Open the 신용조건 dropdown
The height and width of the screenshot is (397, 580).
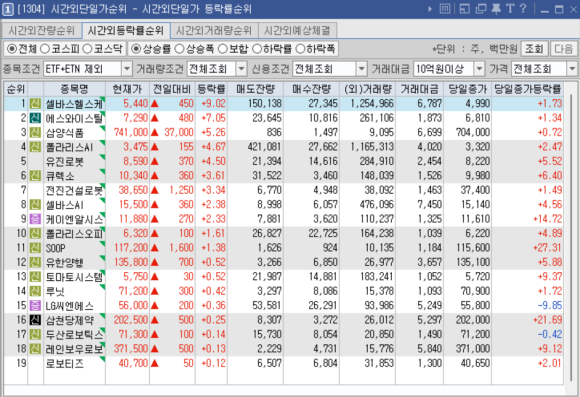(361, 69)
